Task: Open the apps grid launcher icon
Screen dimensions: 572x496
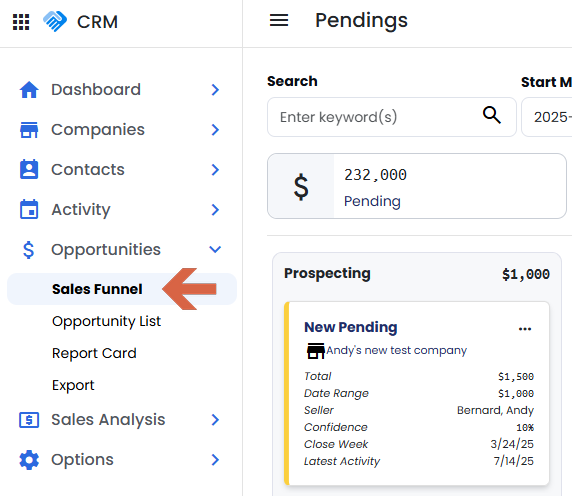Action: point(21,22)
